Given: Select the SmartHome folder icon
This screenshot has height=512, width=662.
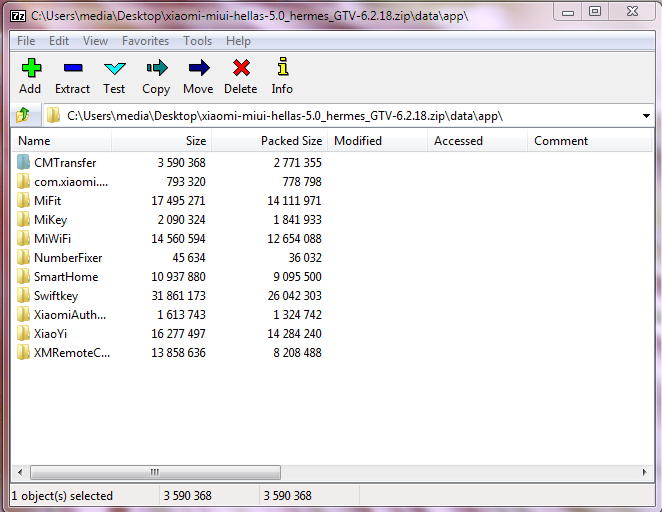Looking at the screenshot, I should pyautogui.click(x=24, y=276).
